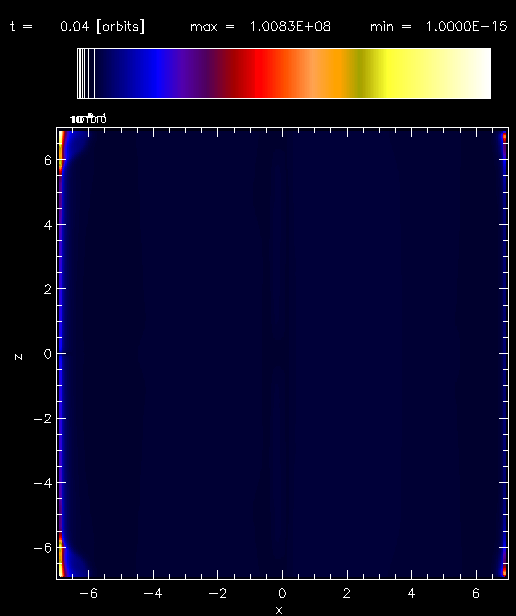The width and height of the screenshot is (516, 616).
Task: Click the red band in the colorbar
Action: pos(259,73)
